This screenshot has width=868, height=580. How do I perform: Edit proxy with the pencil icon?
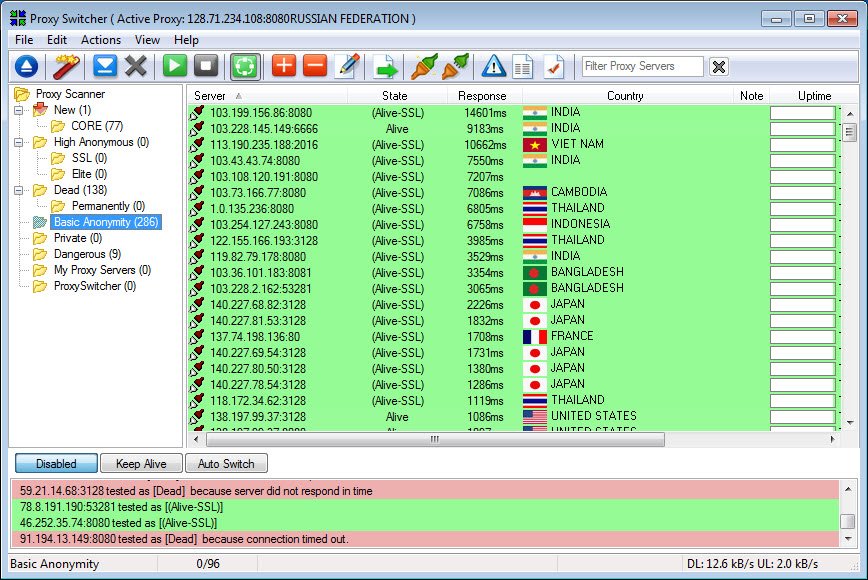point(348,66)
